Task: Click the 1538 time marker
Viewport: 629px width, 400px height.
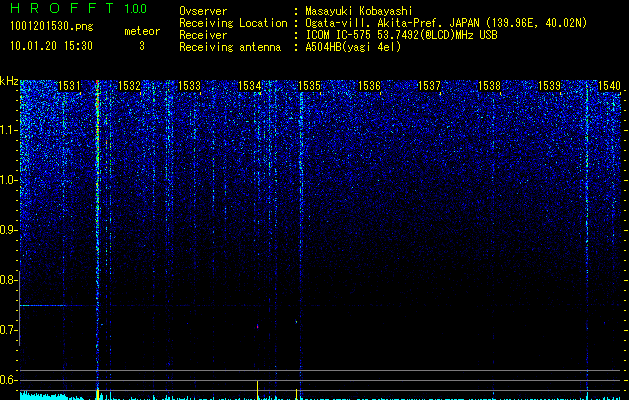Action: pyautogui.click(x=489, y=85)
